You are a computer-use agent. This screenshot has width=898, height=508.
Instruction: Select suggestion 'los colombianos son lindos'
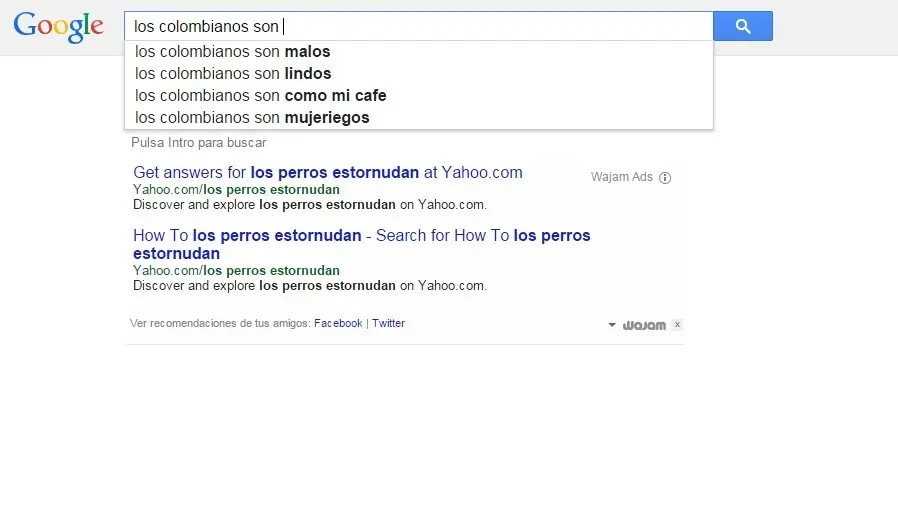tap(233, 74)
